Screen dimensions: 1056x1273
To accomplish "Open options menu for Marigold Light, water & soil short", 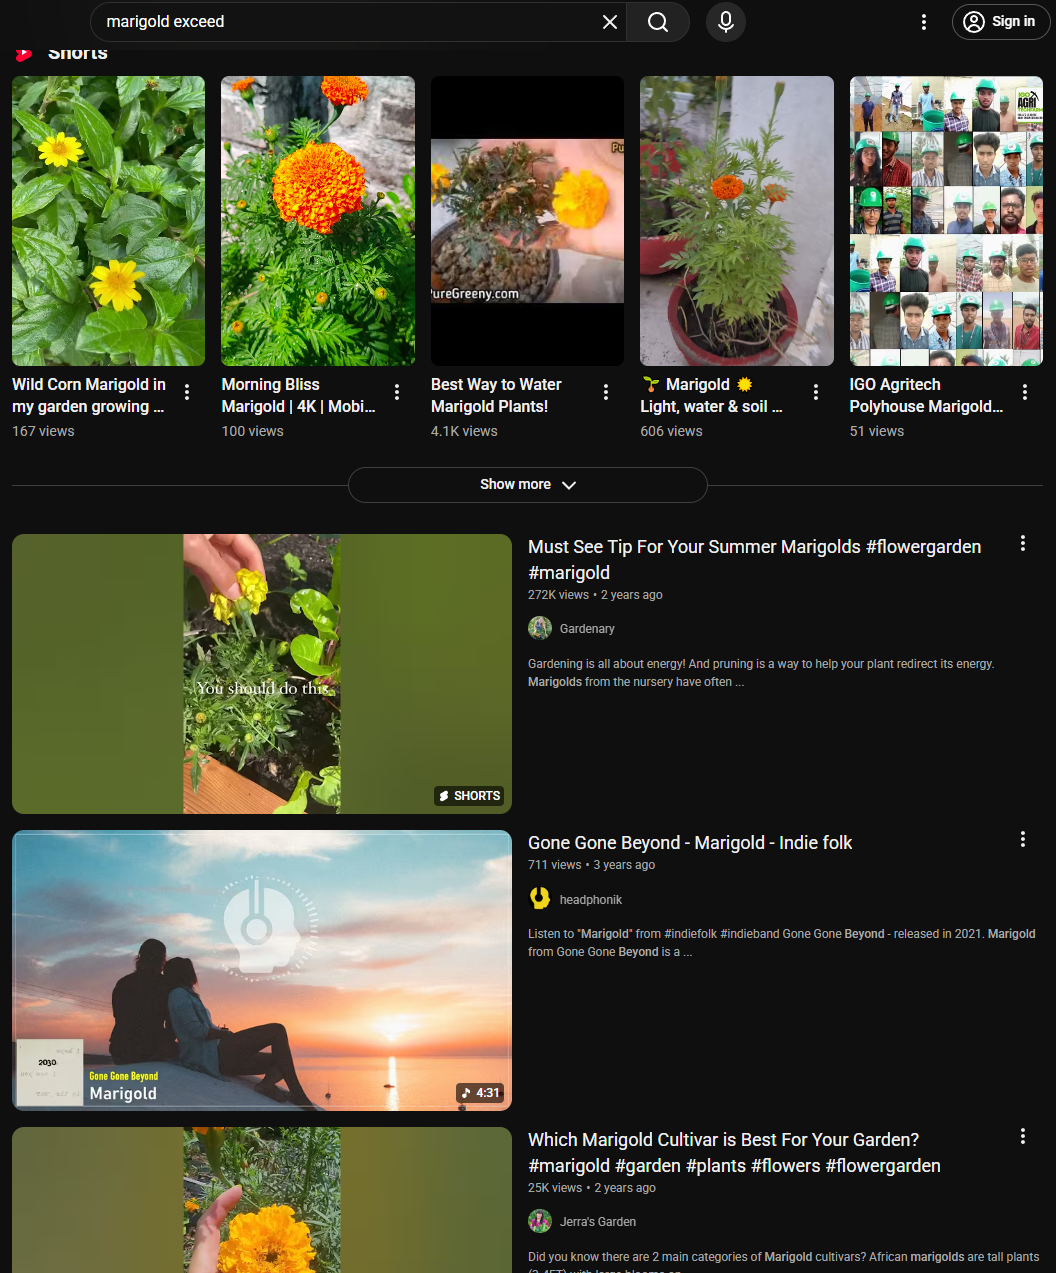I will coord(816,392).
